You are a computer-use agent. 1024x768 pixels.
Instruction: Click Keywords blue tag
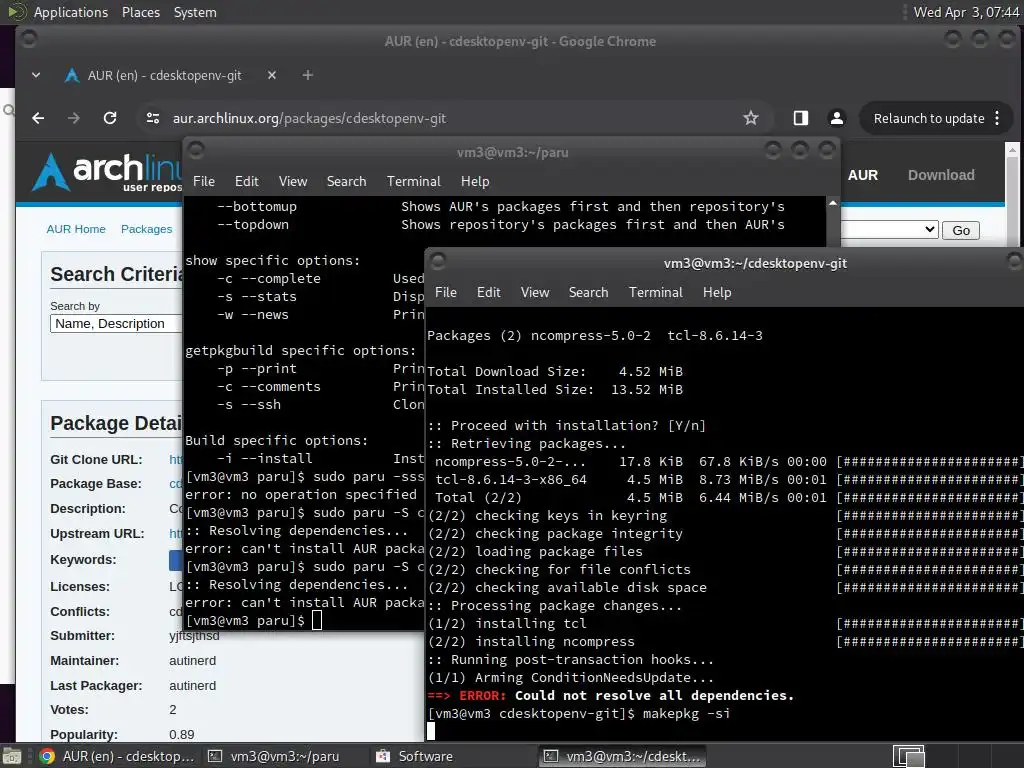pos(175,560)
